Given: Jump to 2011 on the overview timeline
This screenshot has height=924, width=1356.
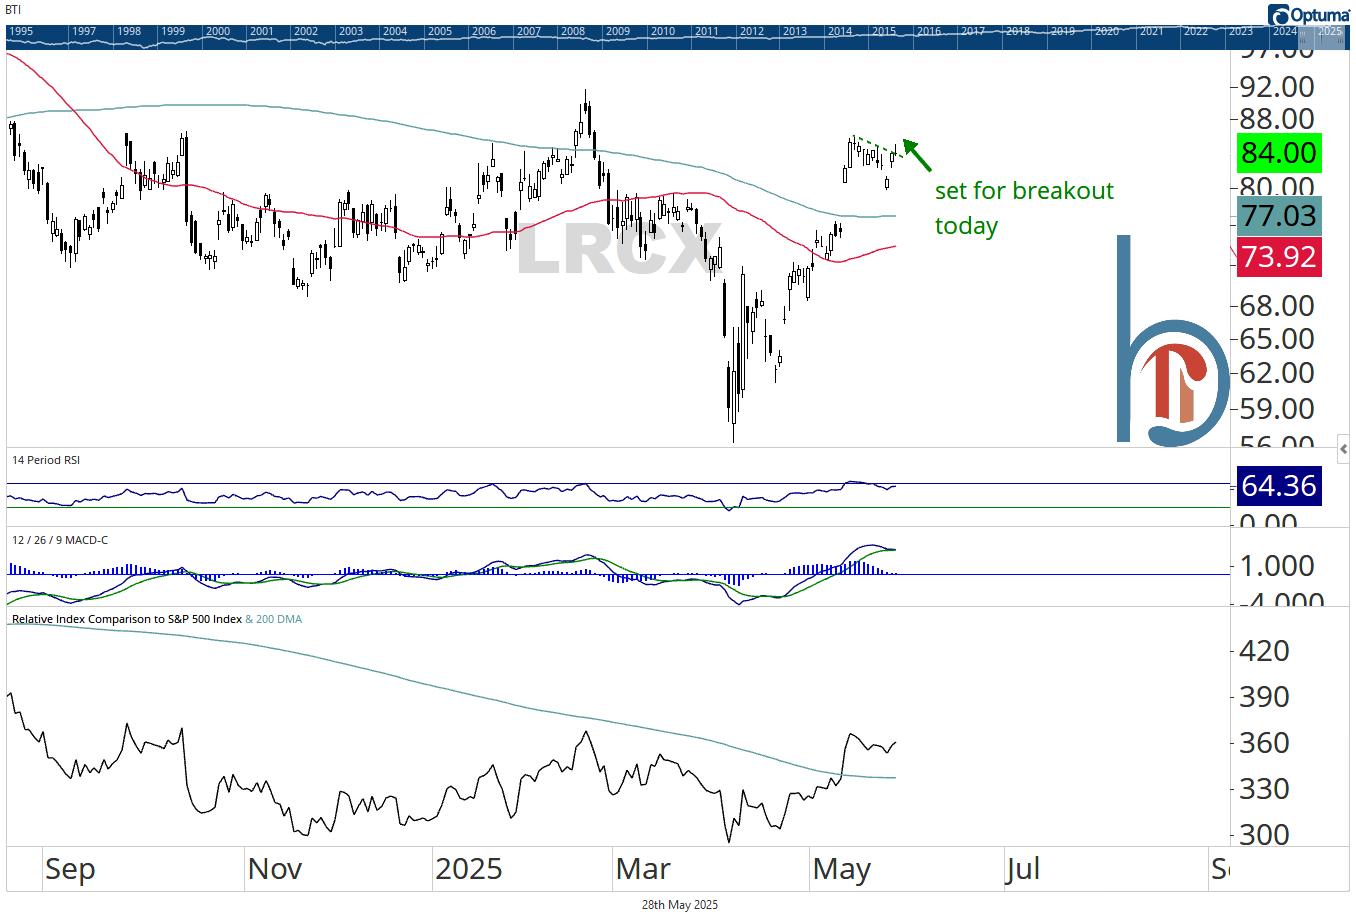Looking at the screenshot, I should click(x=707, y=31).
